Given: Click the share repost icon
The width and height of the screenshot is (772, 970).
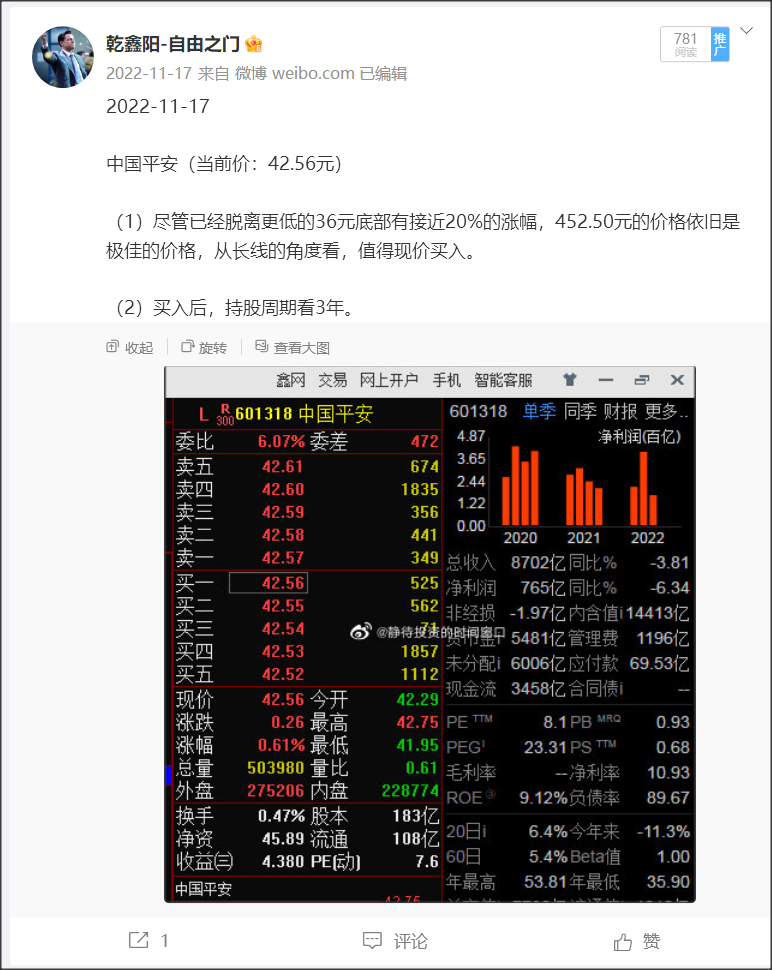Looking at the screenshot, I should pos(139,940).
